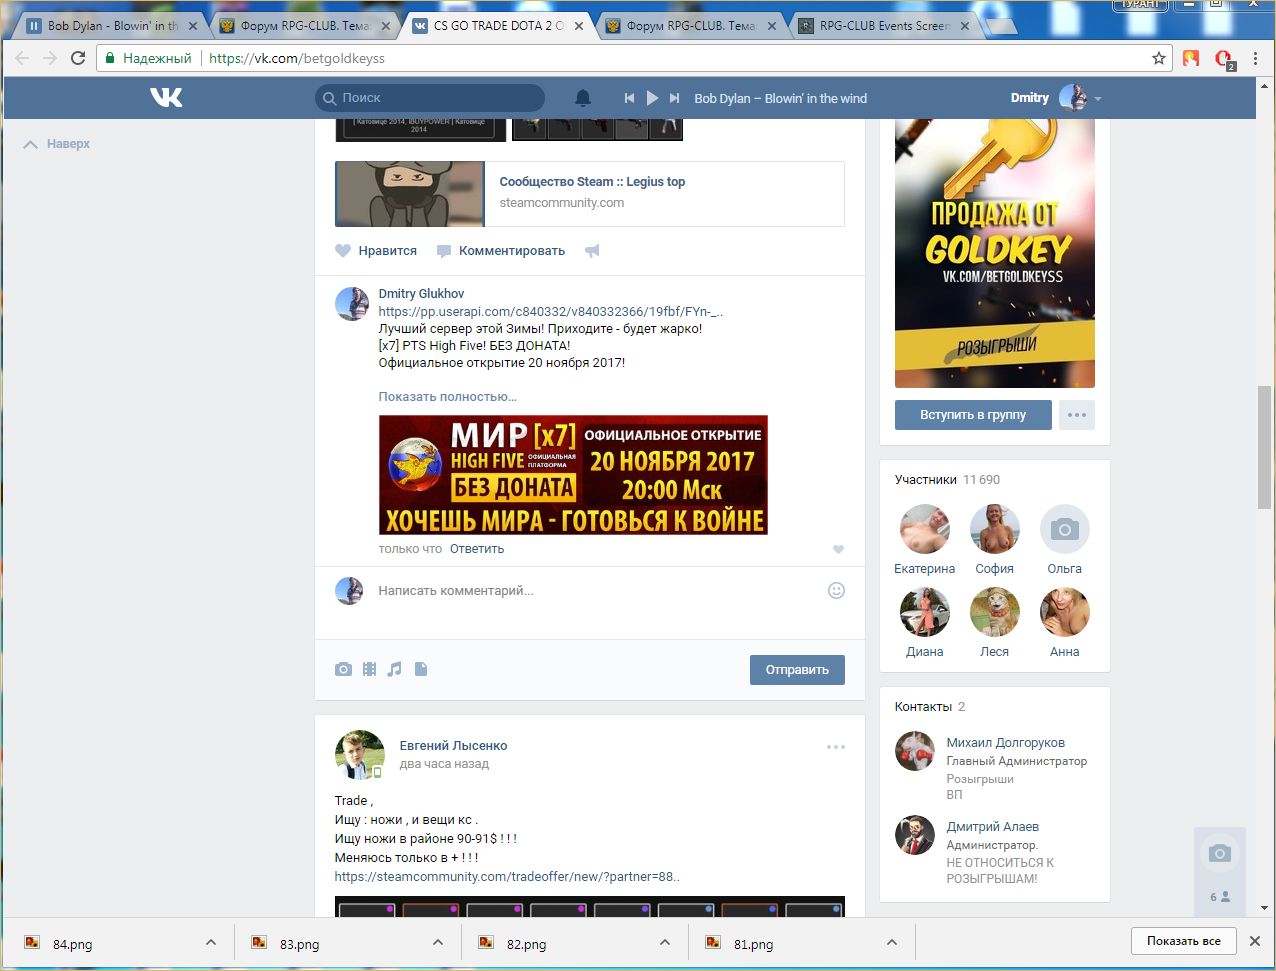
Task: Click Наверх to go to top
Action: tap(57, 144)
